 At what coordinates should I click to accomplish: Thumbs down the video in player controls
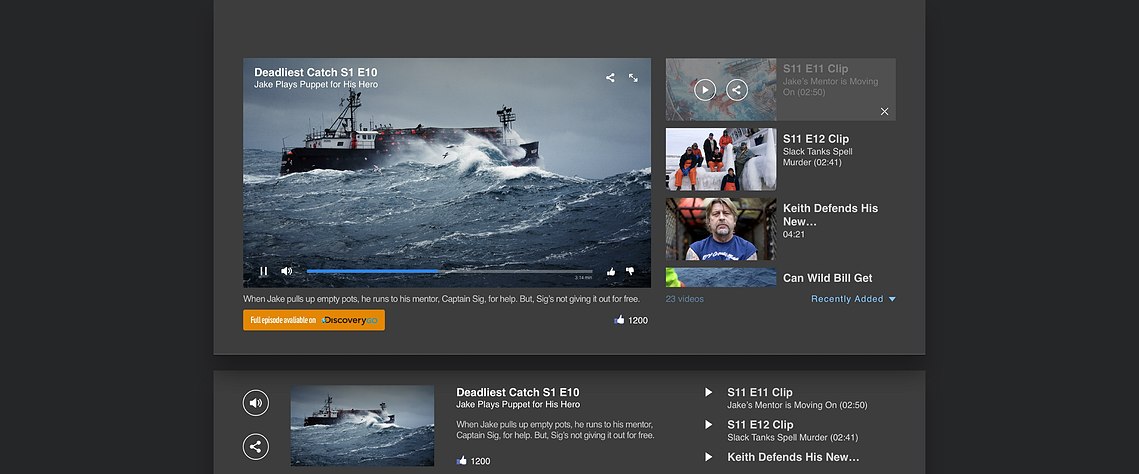tap(630, 271)
